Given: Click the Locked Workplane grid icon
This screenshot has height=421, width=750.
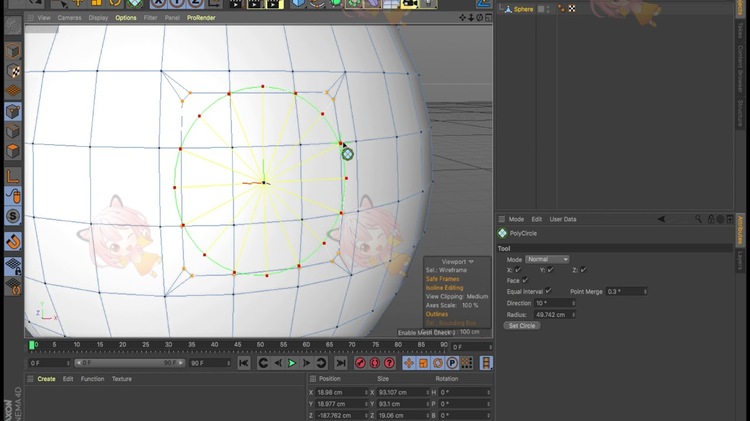Looking at the screenshot, I should click(13, 266).
